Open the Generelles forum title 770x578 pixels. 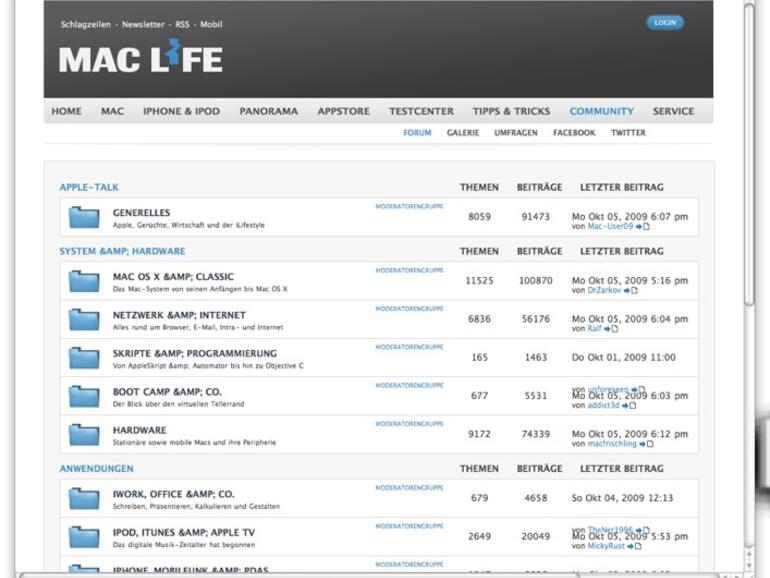coord(141,213)
